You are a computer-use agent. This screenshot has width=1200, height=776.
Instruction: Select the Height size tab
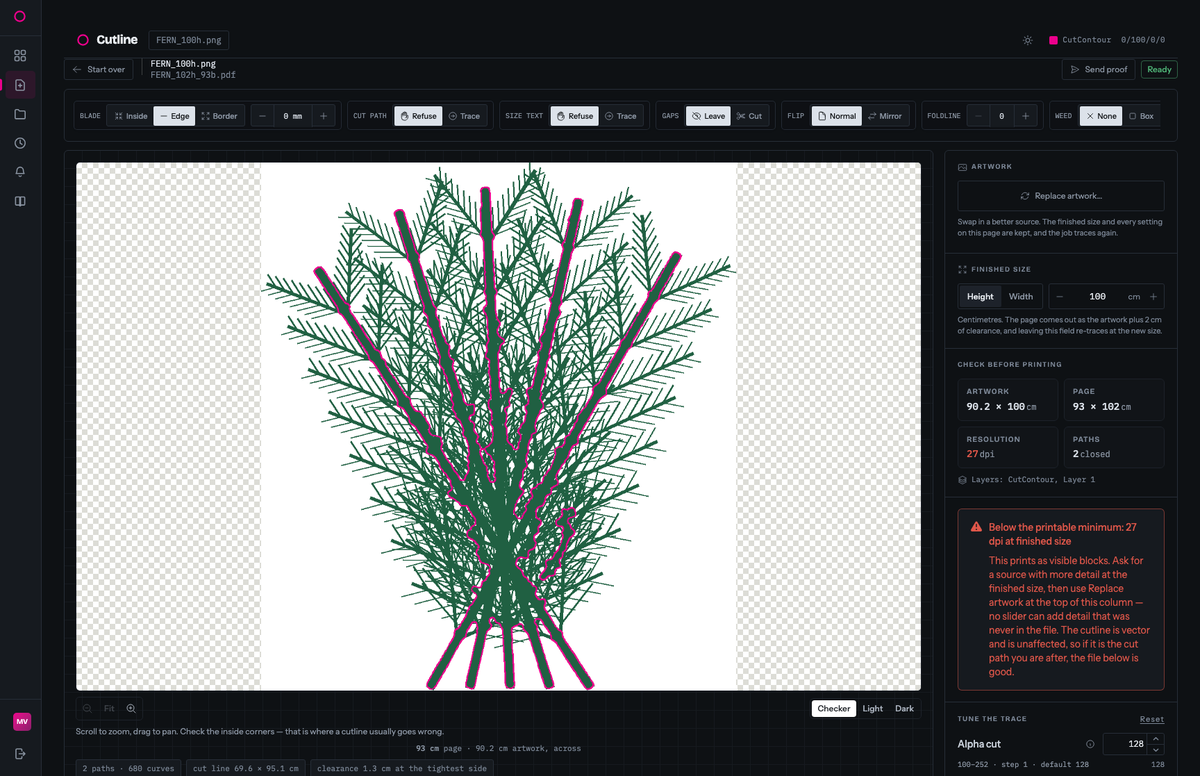(980, 297)
